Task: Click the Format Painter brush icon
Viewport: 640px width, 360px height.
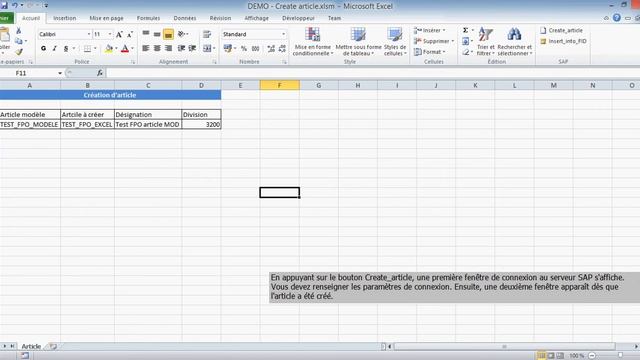Action: [x=19, y=51]
